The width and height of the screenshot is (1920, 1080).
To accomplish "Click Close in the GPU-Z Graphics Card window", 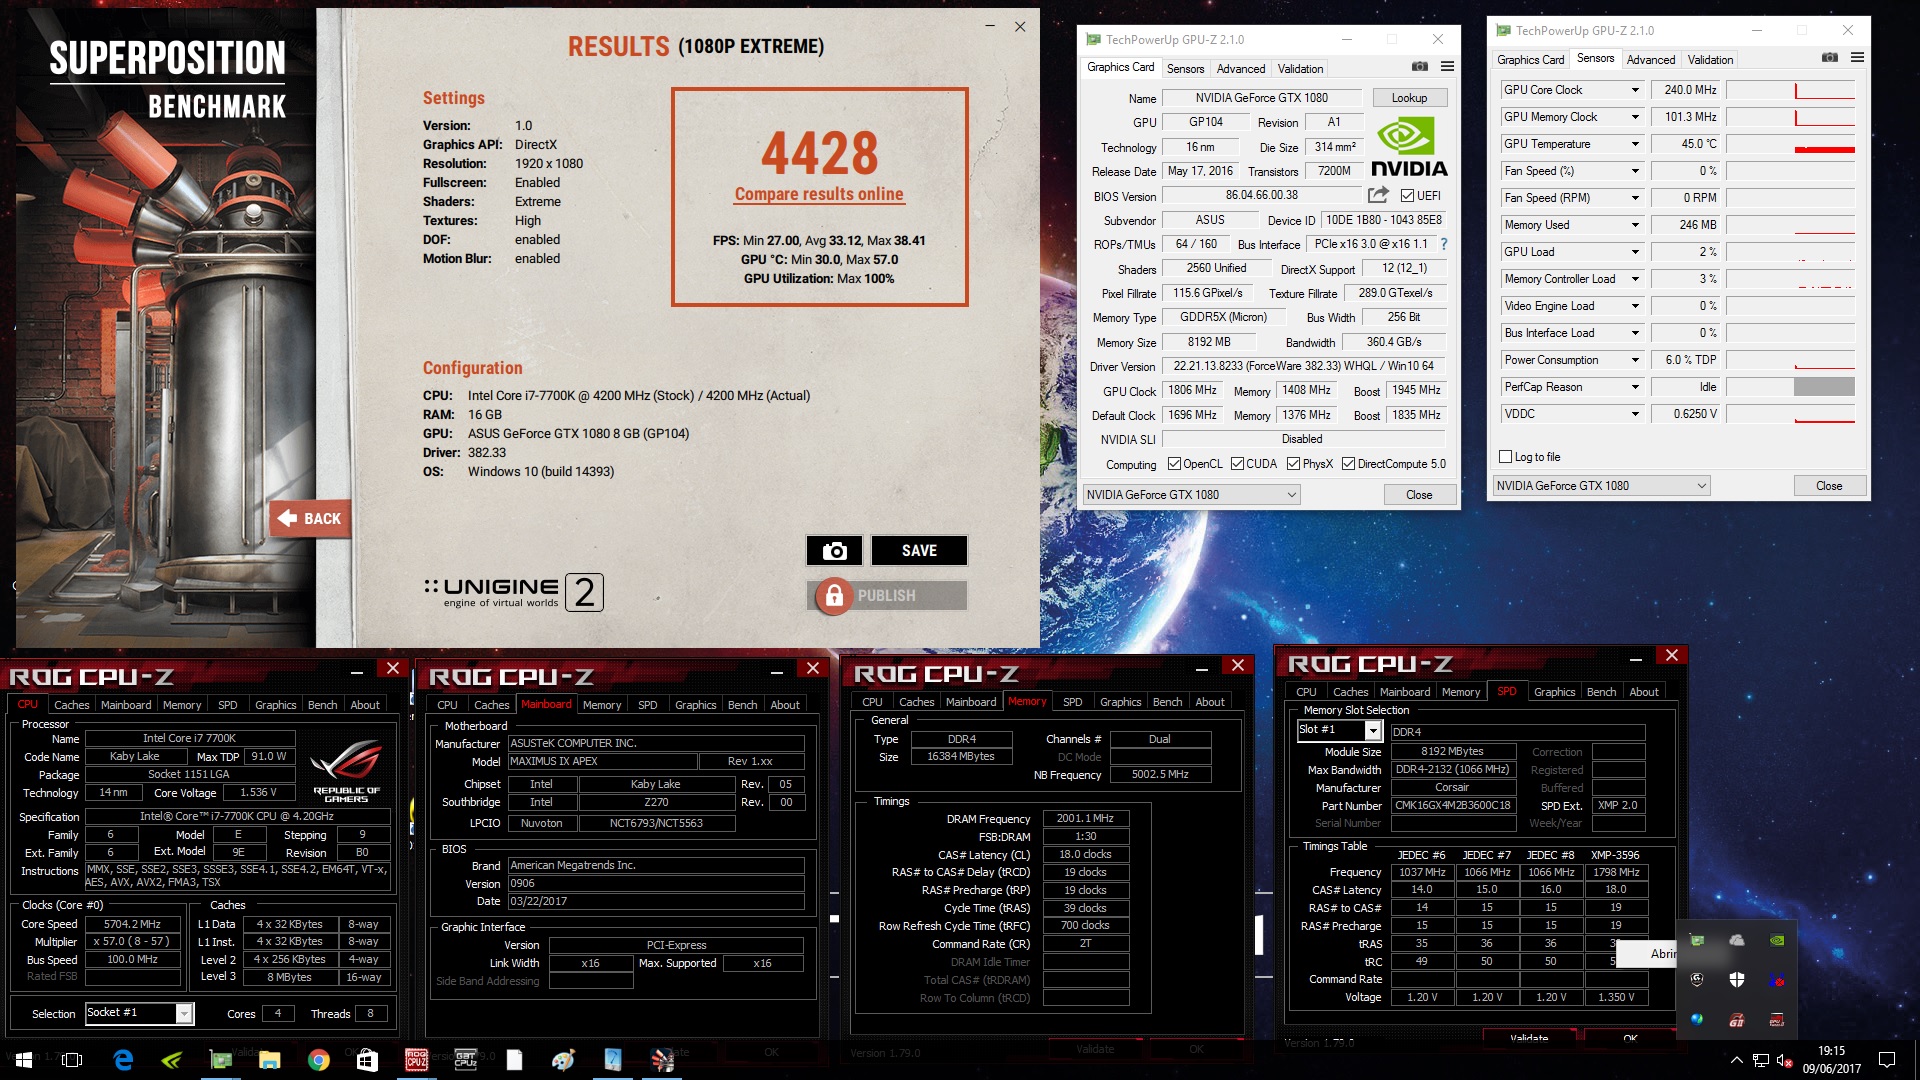I will [1418, 495].
